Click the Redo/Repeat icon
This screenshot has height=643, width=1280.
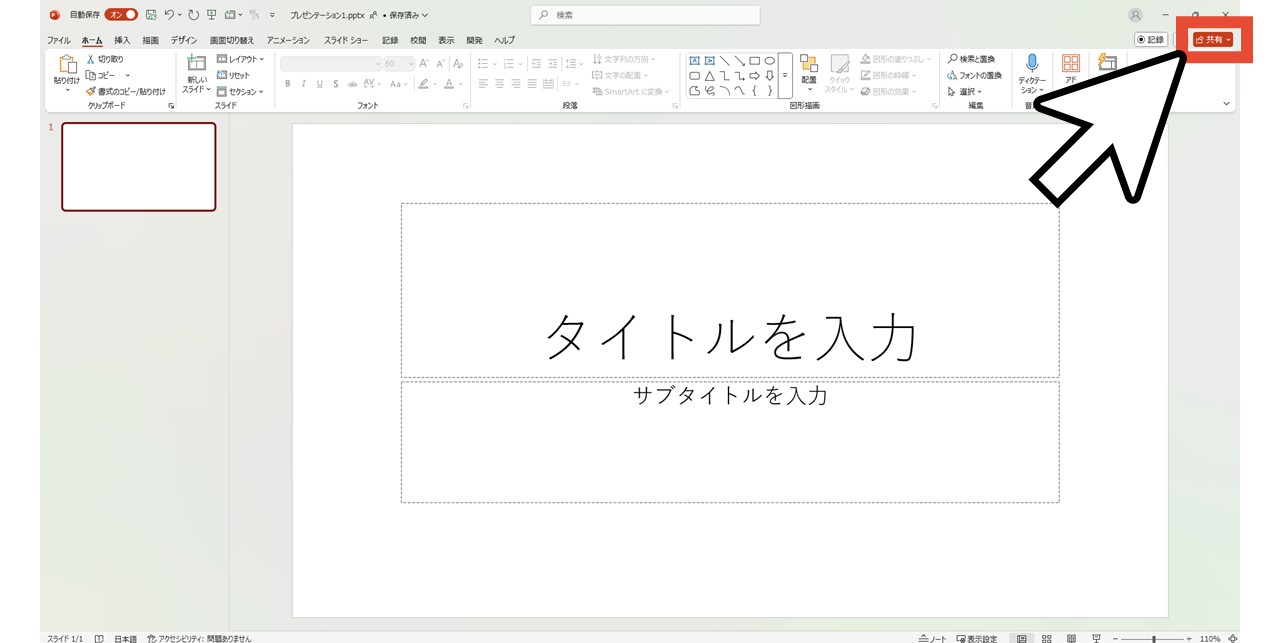tap(193, 15)
